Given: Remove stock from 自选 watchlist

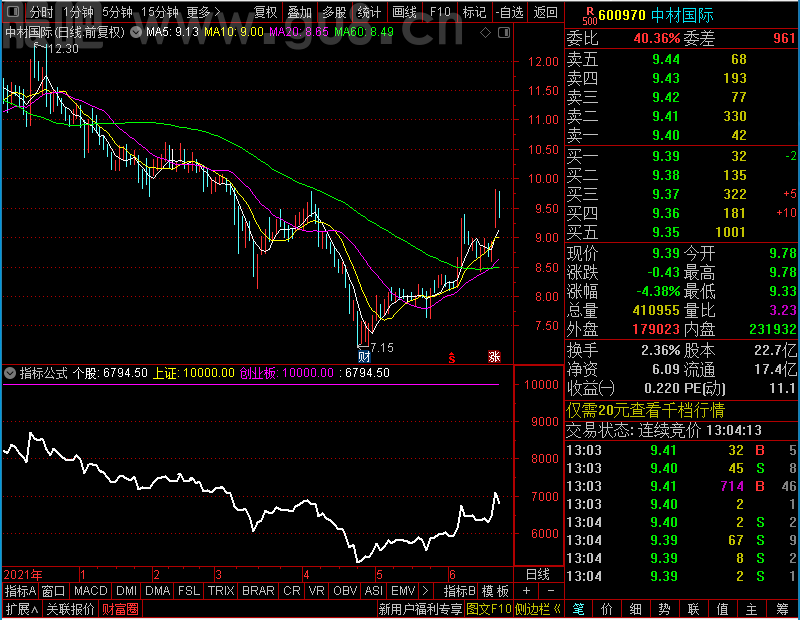Looking at the screenshot, I should (509, 12).
